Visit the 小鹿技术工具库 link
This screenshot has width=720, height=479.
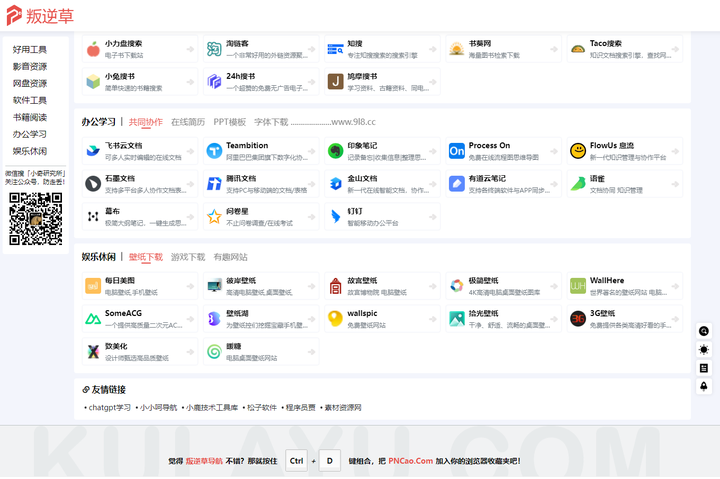pyautogui.click(x=212, y=407)
